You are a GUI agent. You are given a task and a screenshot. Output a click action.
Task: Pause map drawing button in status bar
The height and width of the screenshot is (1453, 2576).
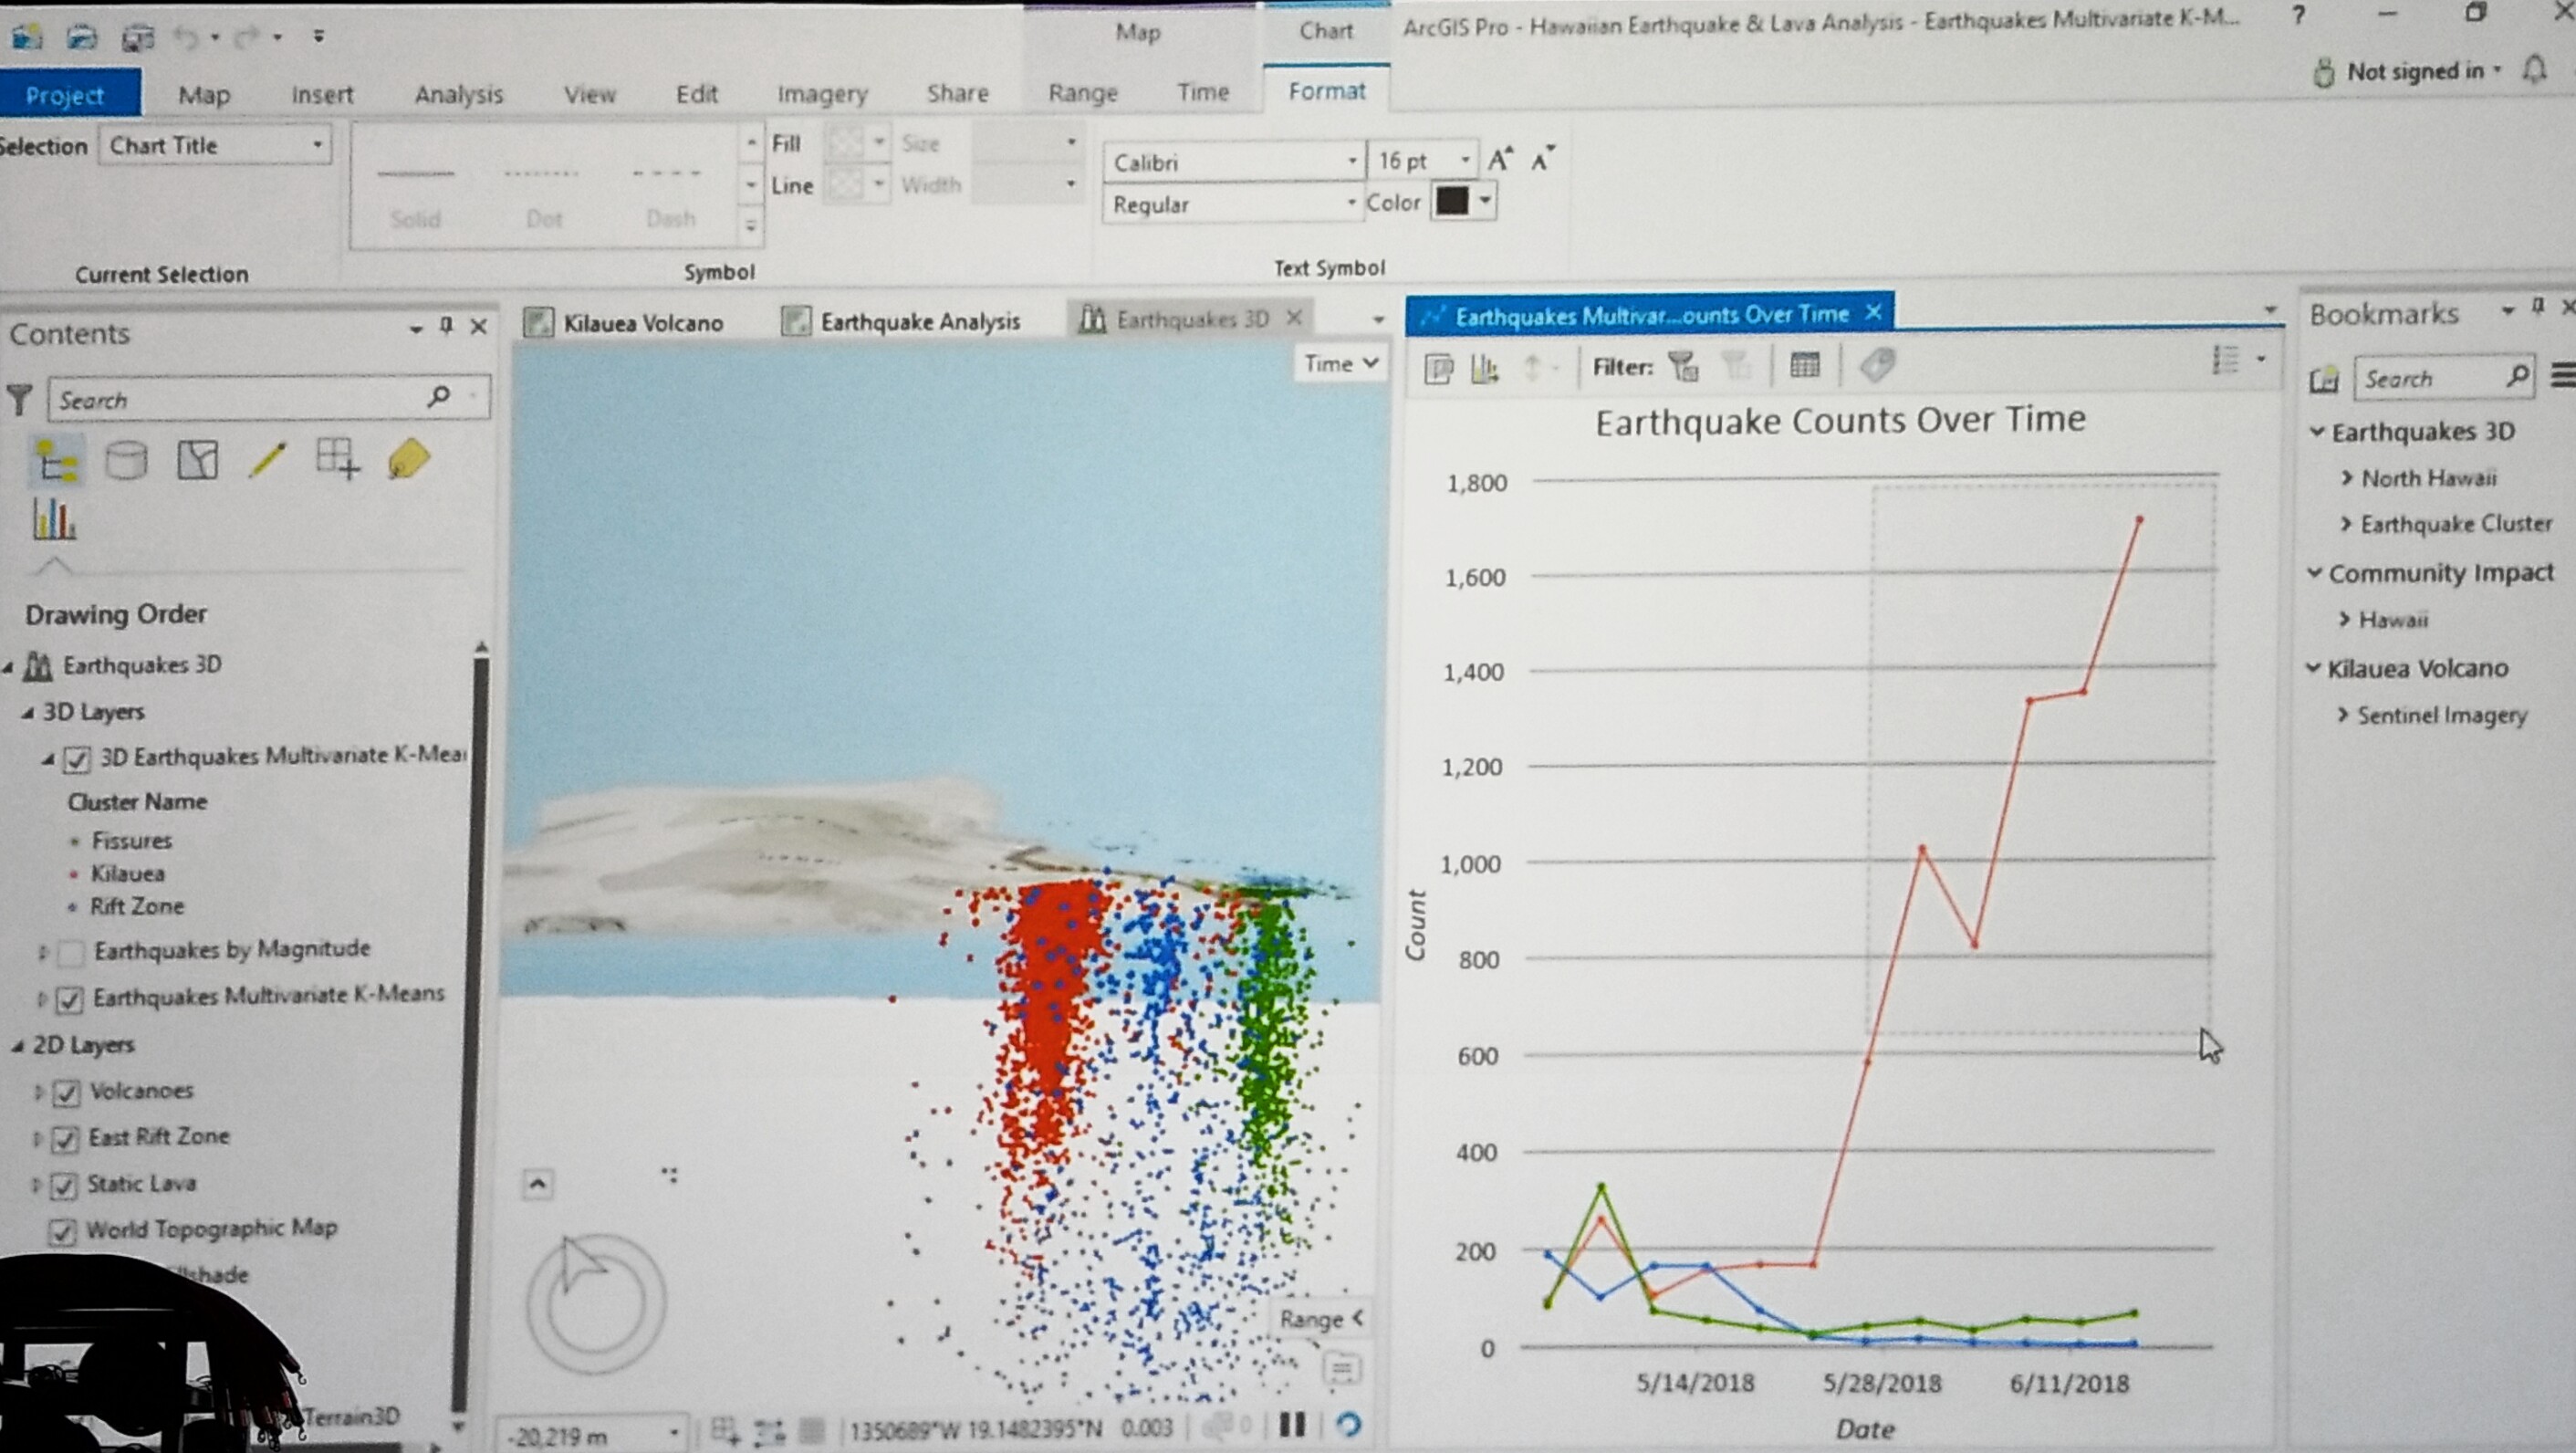(1292, 1424)
